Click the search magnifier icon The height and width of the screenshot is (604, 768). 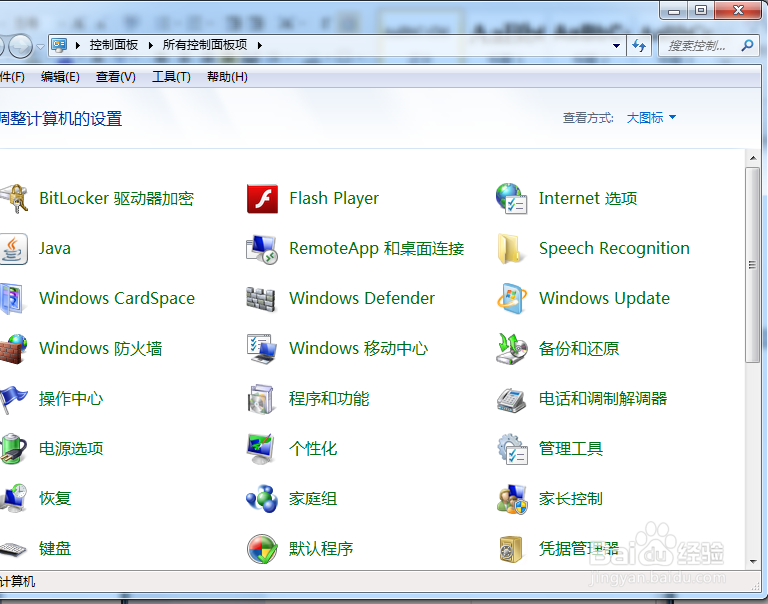(x=747, y=46)
